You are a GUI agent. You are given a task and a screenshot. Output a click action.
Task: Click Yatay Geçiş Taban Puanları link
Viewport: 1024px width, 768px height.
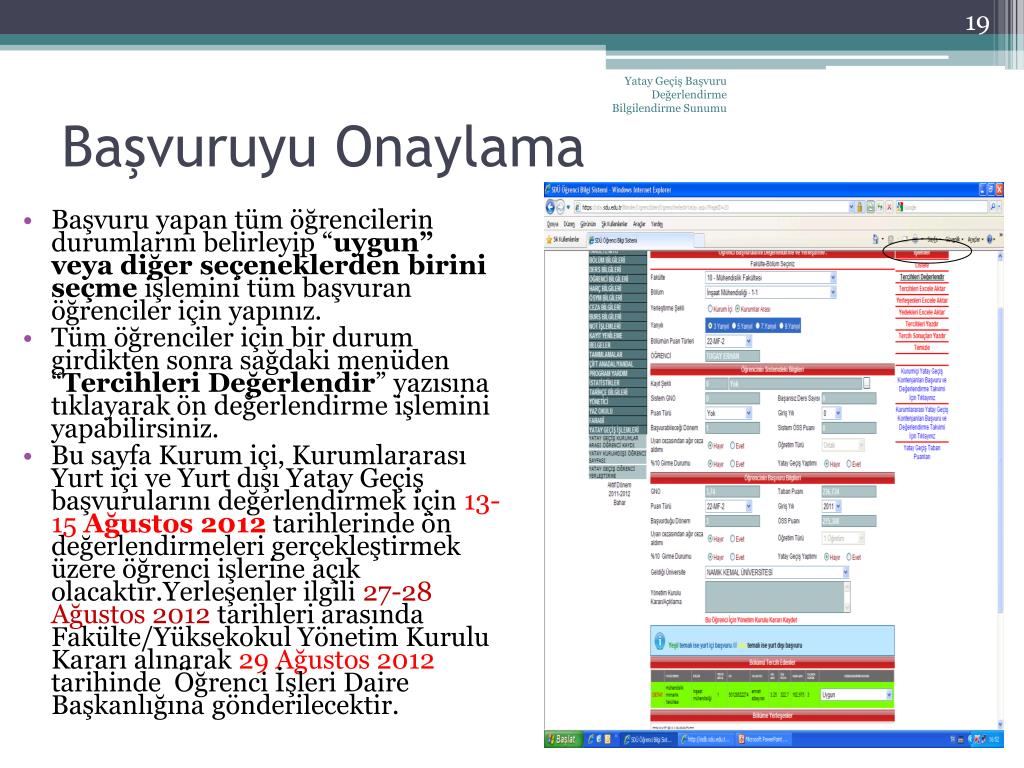[x=921, y=452]
